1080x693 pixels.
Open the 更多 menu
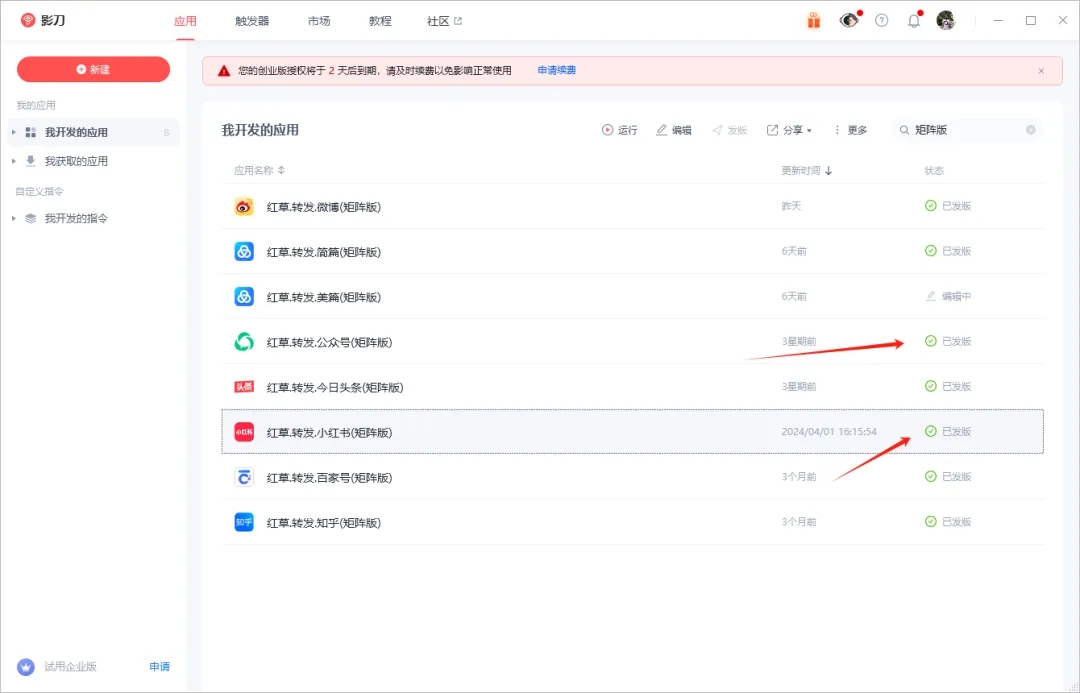click(850, 130)
